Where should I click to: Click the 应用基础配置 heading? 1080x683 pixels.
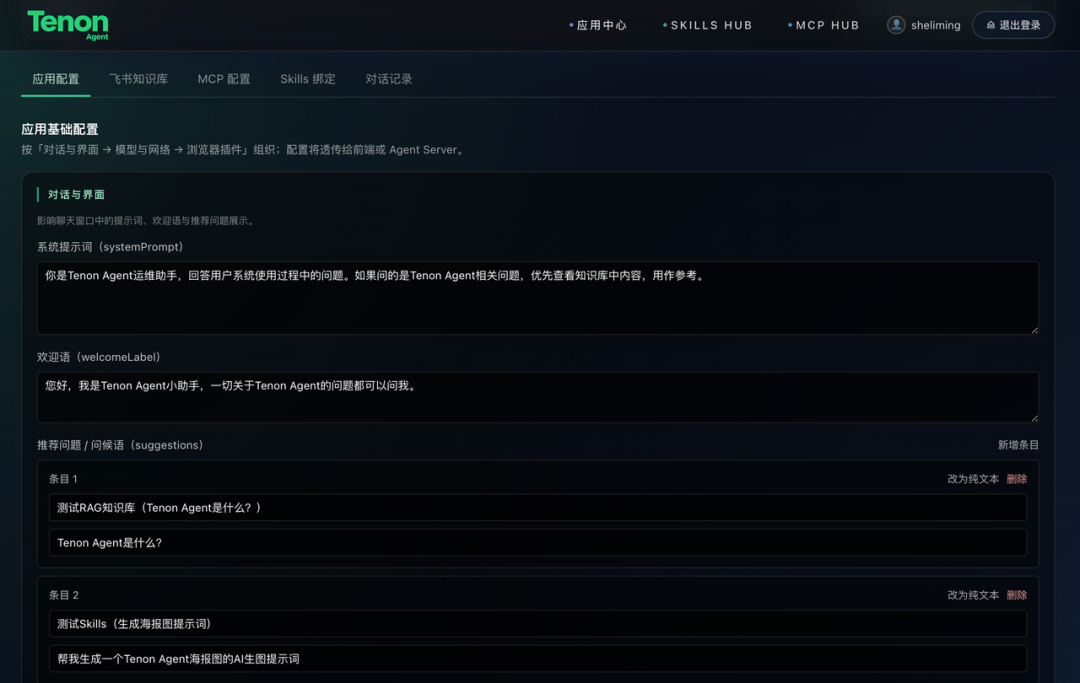tap(60, 129)
